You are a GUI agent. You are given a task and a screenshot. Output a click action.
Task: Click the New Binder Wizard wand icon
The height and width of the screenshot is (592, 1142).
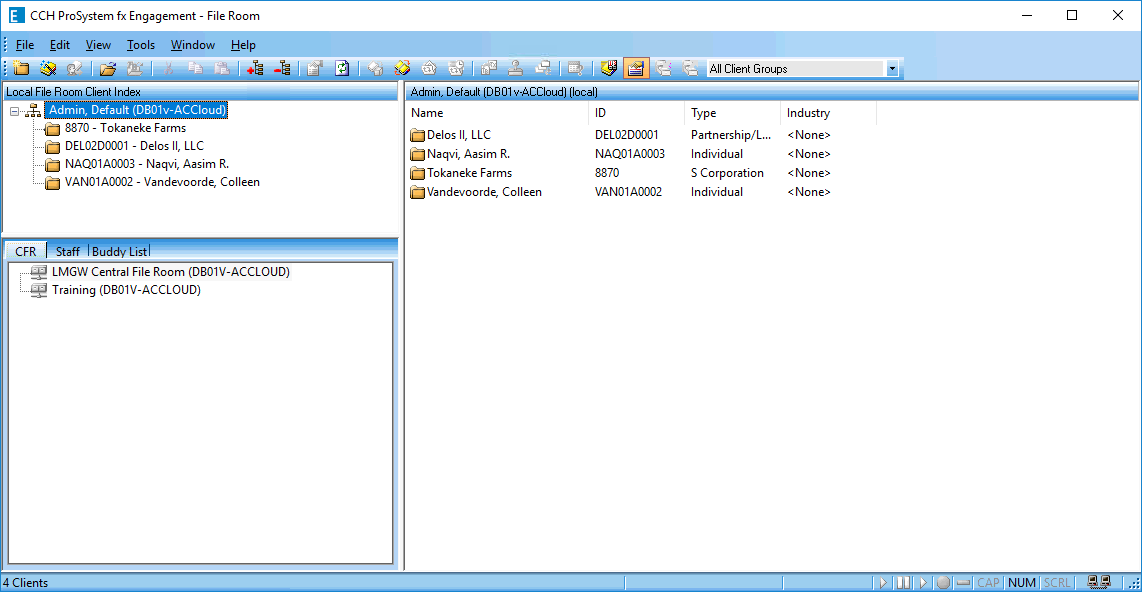(x=48, y=68)
